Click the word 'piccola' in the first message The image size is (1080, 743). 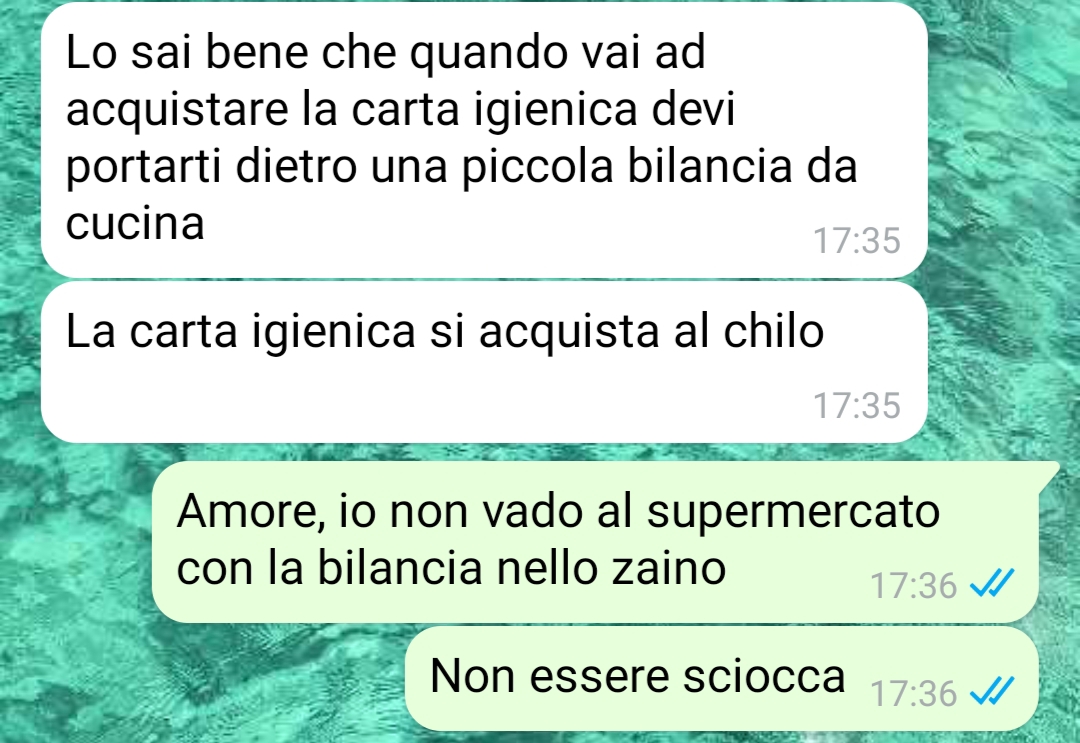click(537, 167)
